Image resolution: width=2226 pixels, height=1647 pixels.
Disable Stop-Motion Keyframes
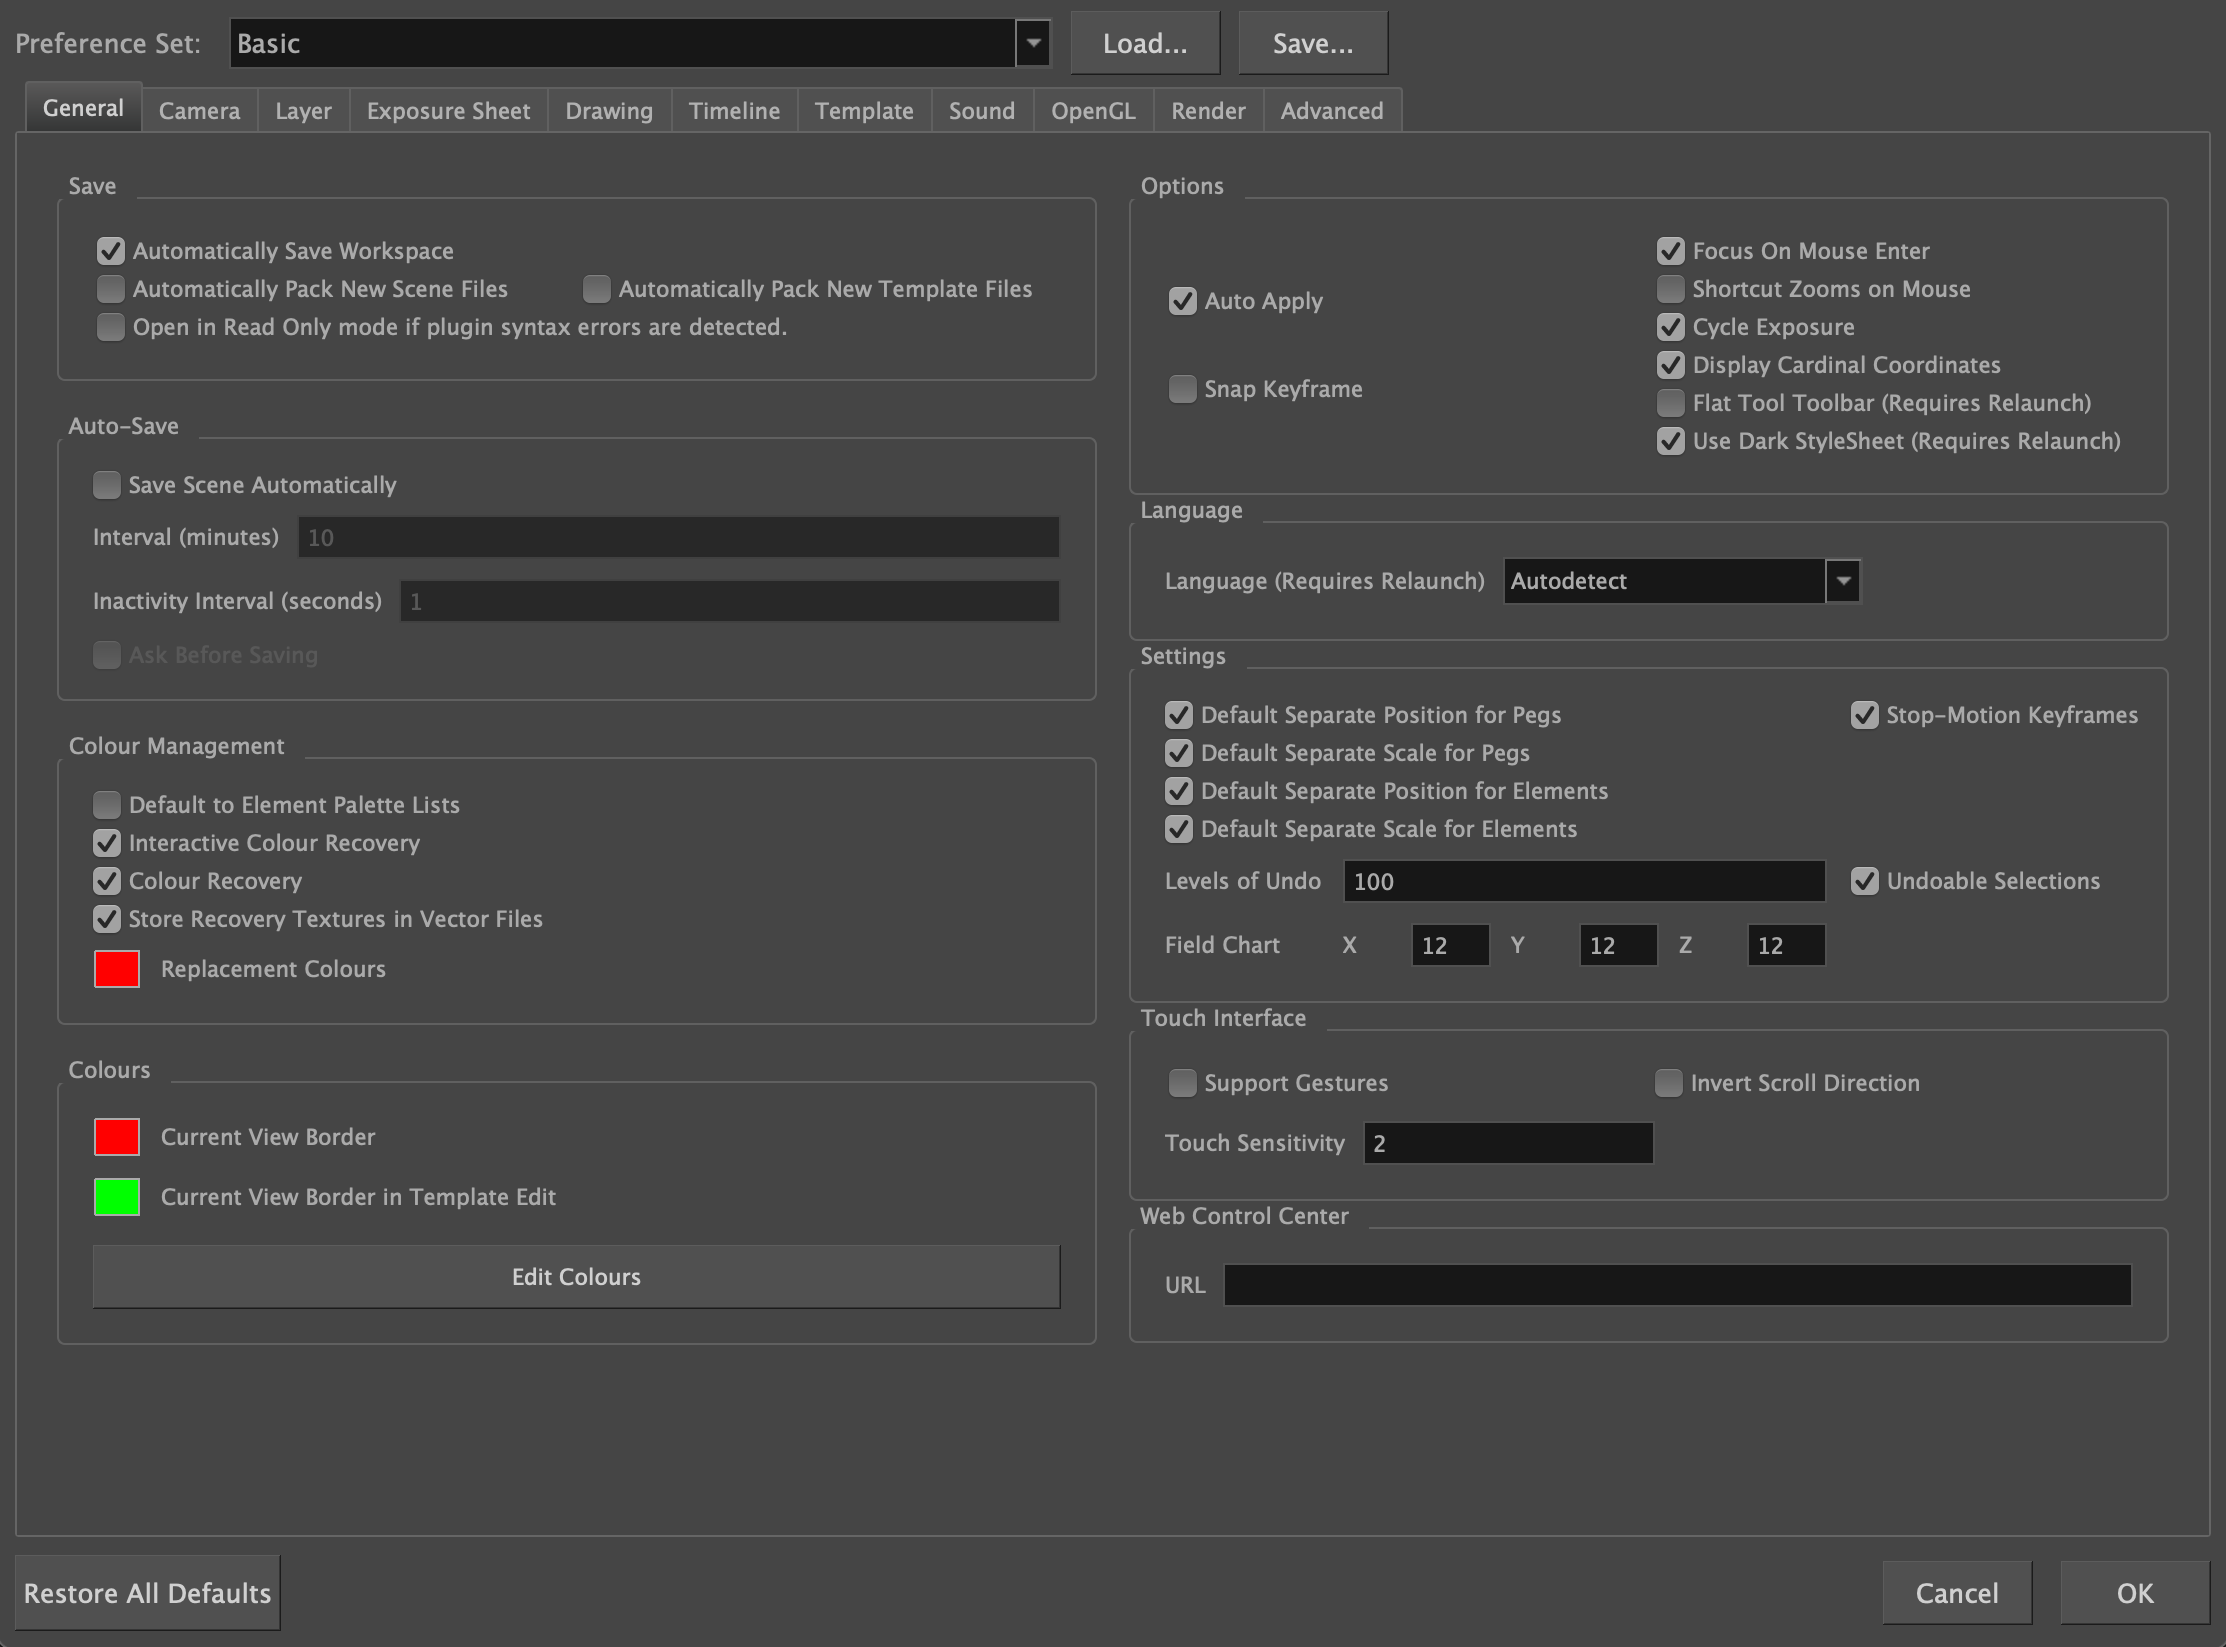1864,715
